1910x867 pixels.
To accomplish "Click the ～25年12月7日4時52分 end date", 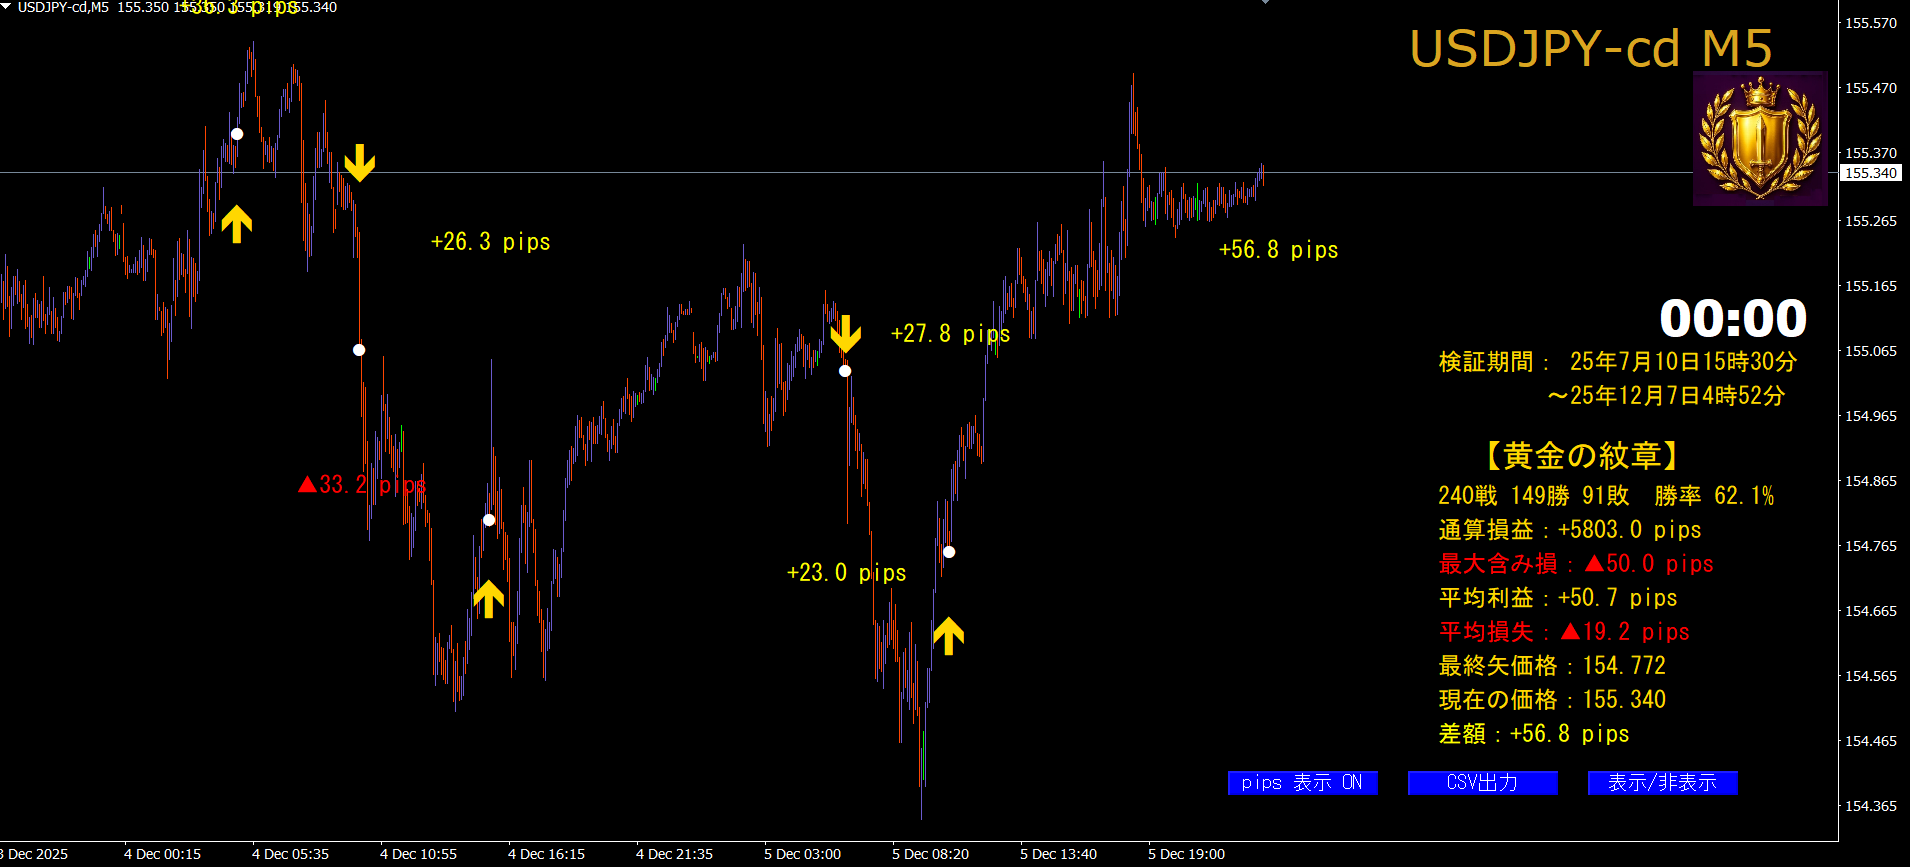I will pos(1666,396).
